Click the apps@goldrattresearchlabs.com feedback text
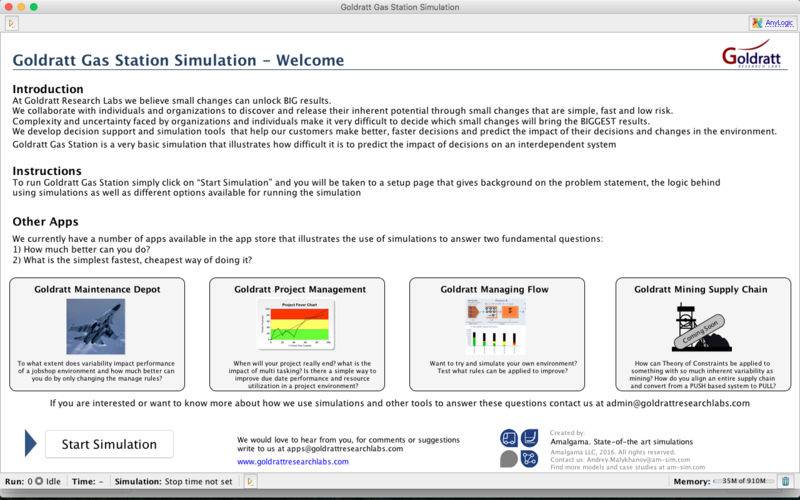Screen dimensions: 800x500 click(320, 449)
